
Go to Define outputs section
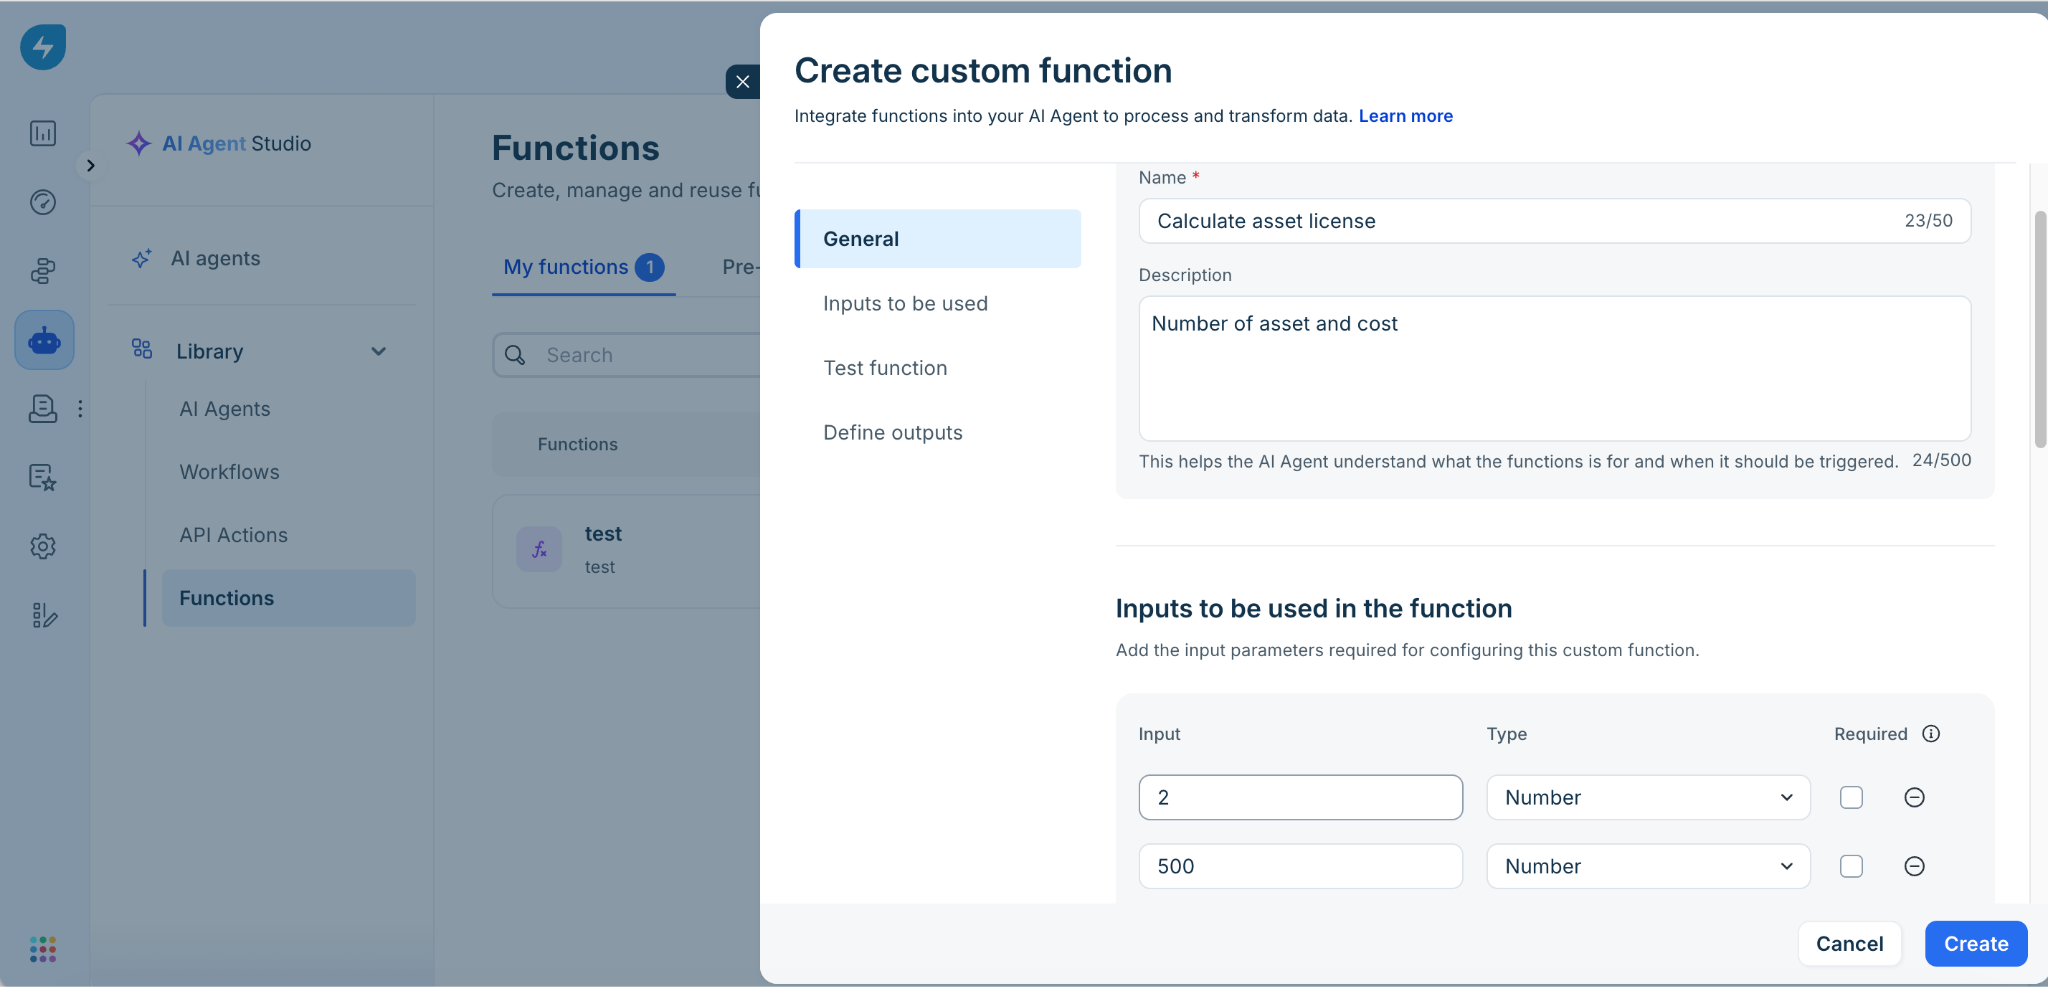(x=893, y=432)
